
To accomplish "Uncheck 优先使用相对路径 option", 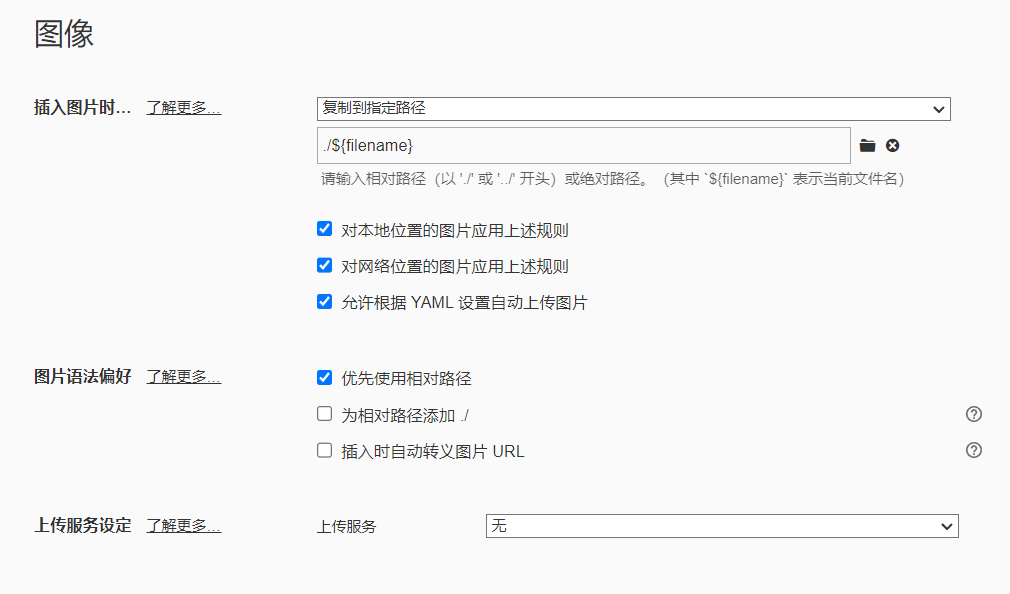I will (x=324, y=378).
